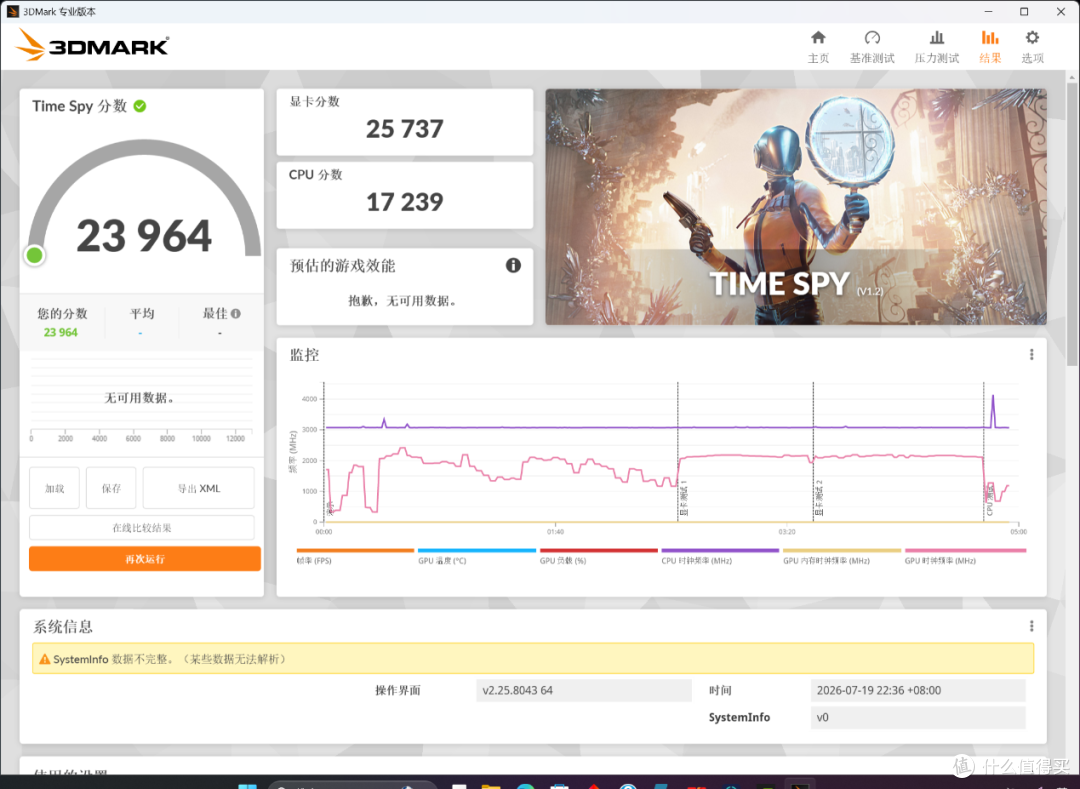Click 在线比较结果 compare online button
The width and height of the screenshot is (1080, 789).
coord(142,528)
